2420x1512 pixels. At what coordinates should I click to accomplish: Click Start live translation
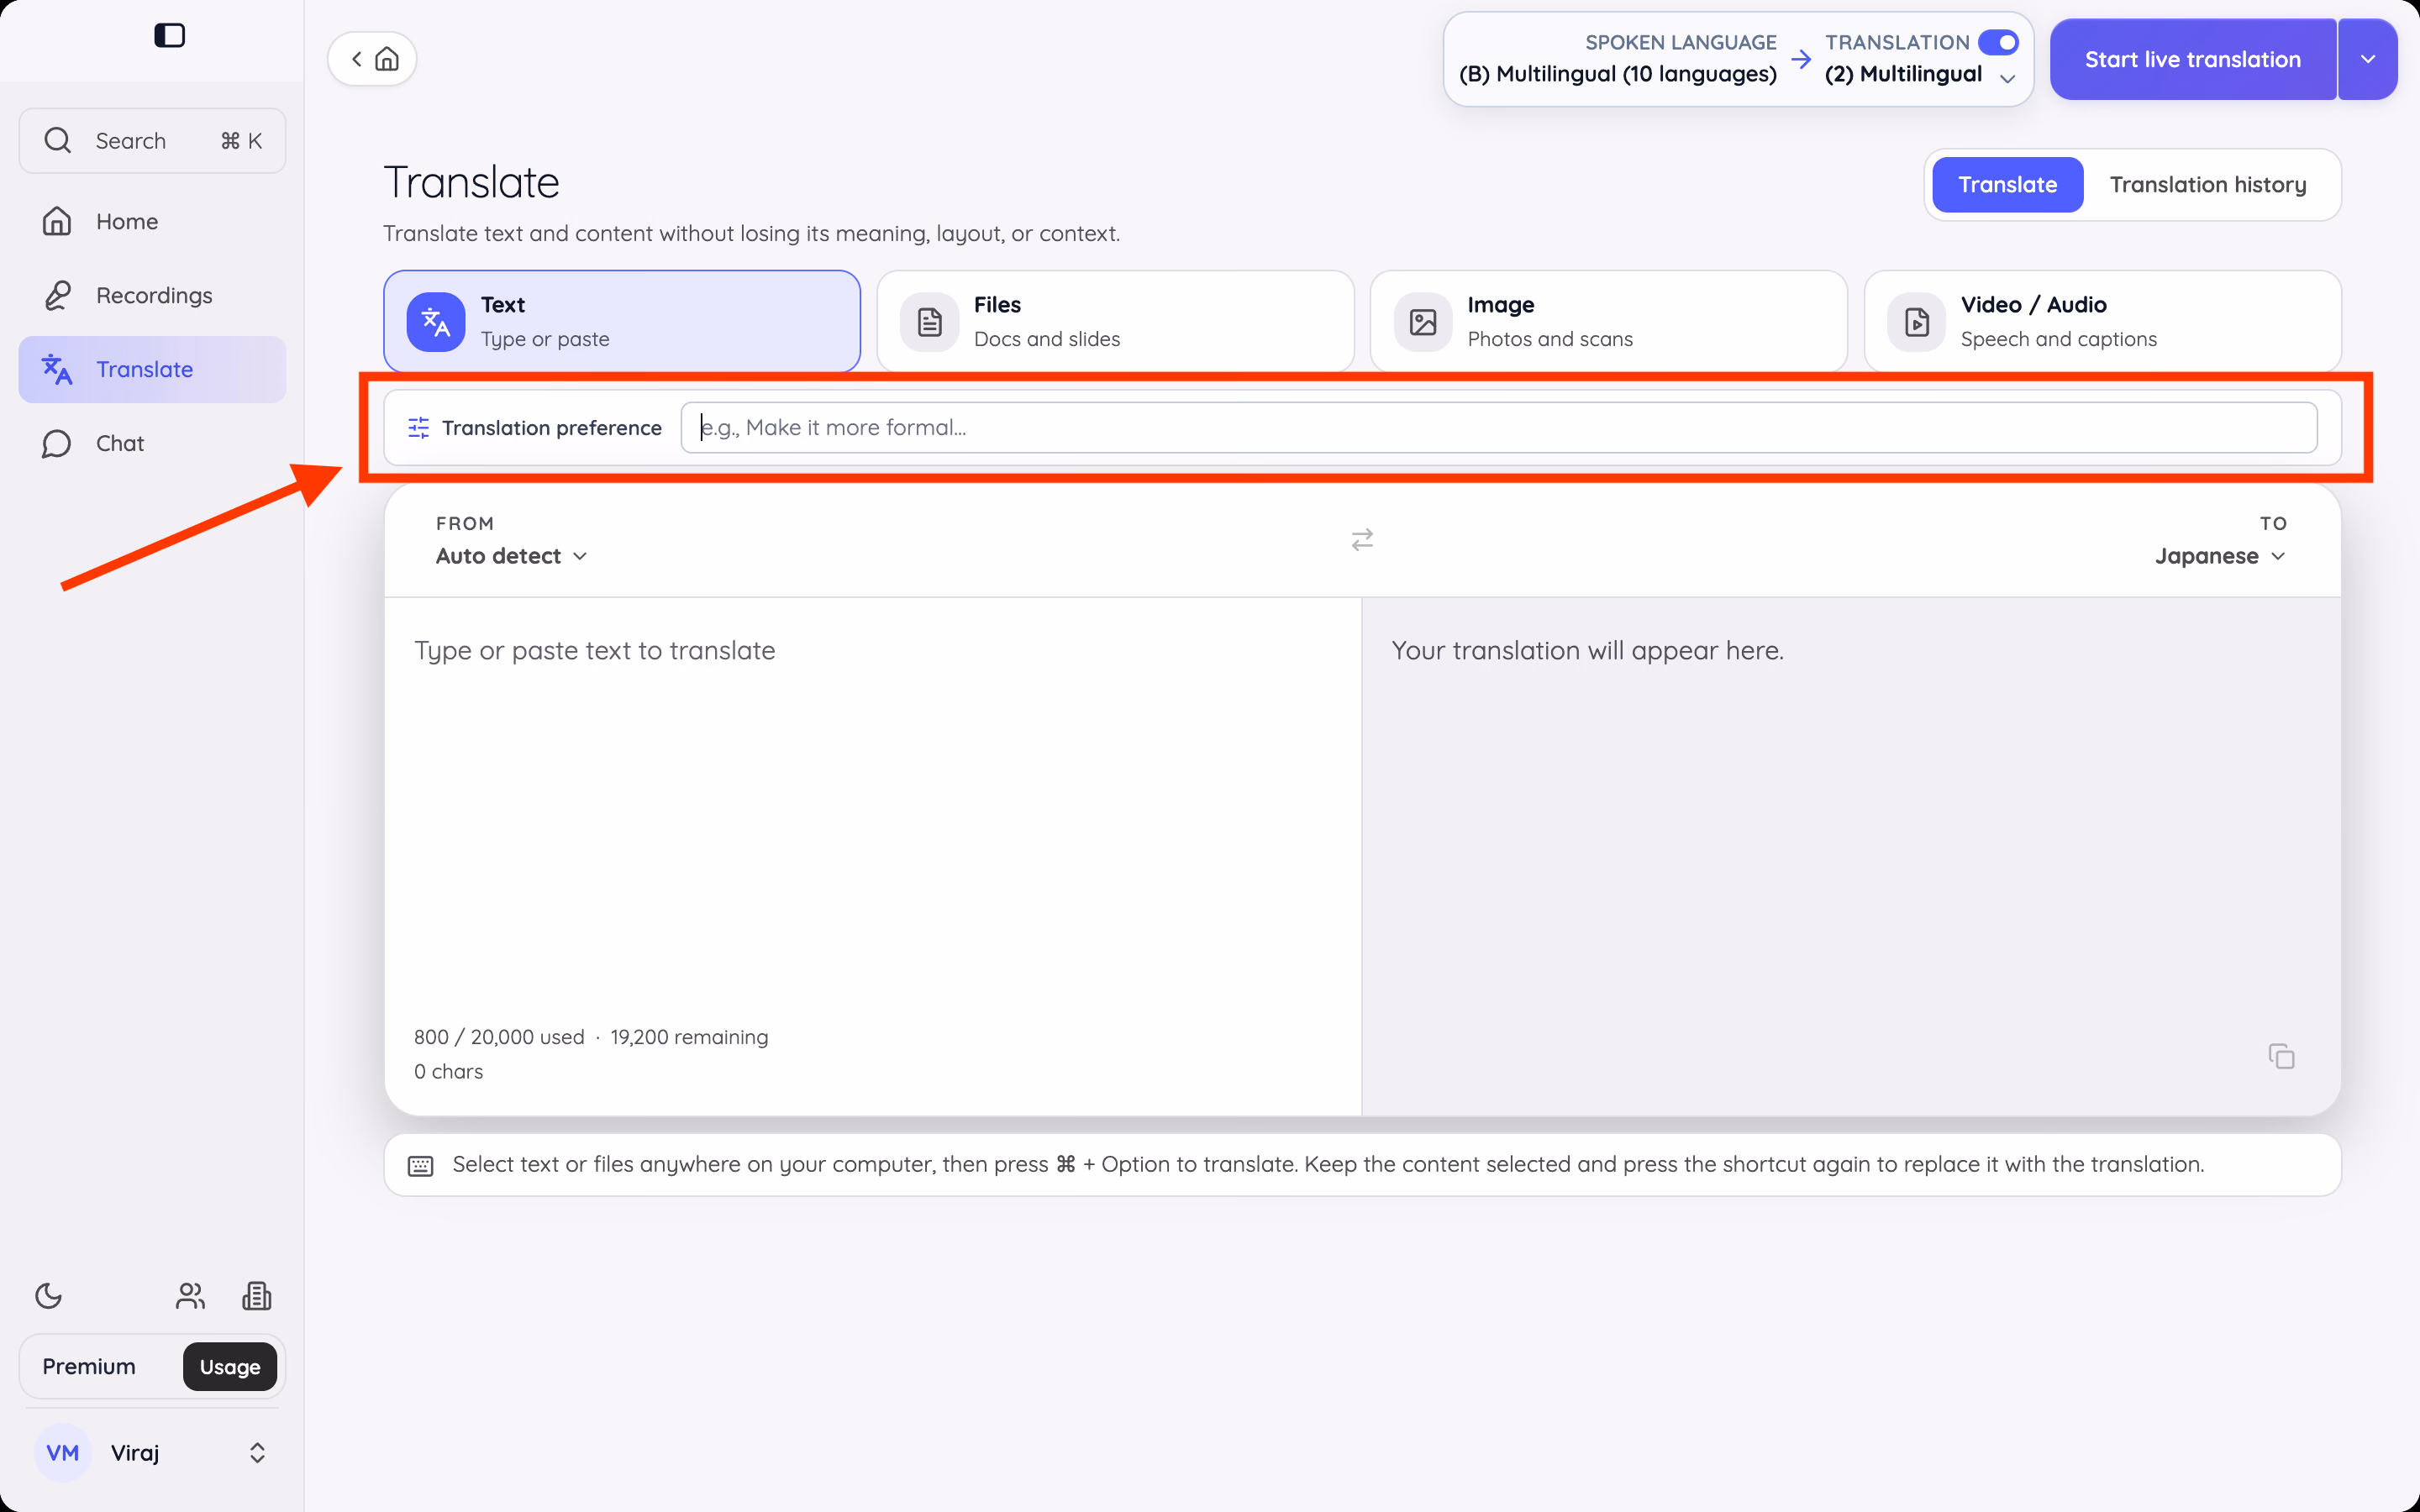(2192, 59)
